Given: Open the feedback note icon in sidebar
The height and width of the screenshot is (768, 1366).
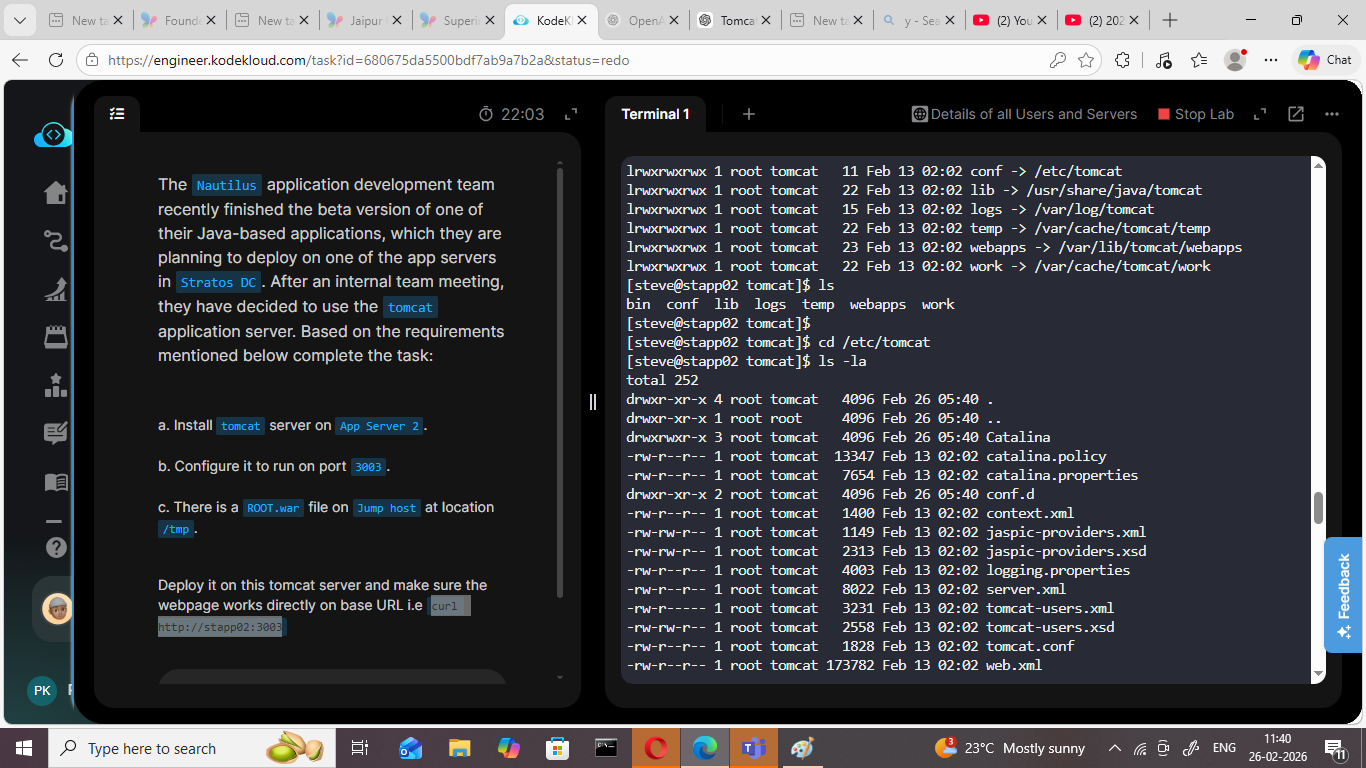Looking at the screenshot, I should tap(56, 433).
